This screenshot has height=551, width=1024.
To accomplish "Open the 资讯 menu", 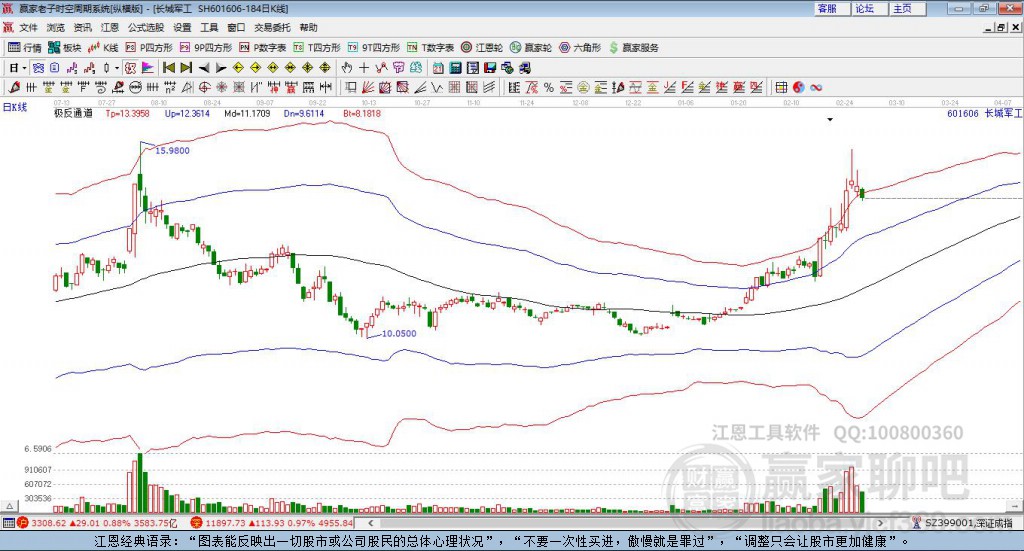I will point(82,27).
